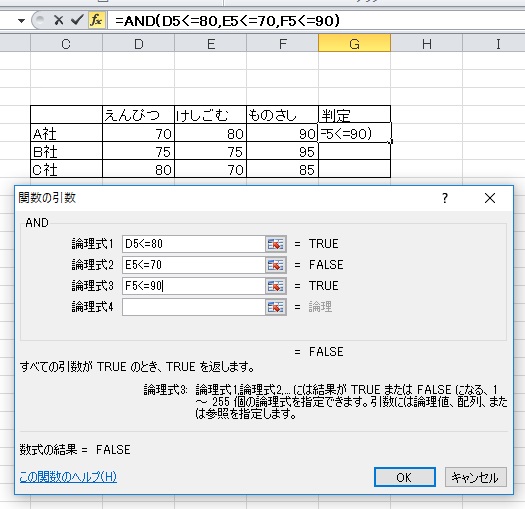Image resolution: width=525 pixels, height=509 pixels.
Task: Cancel formula entry with X icon
Action: click(59, 20)
